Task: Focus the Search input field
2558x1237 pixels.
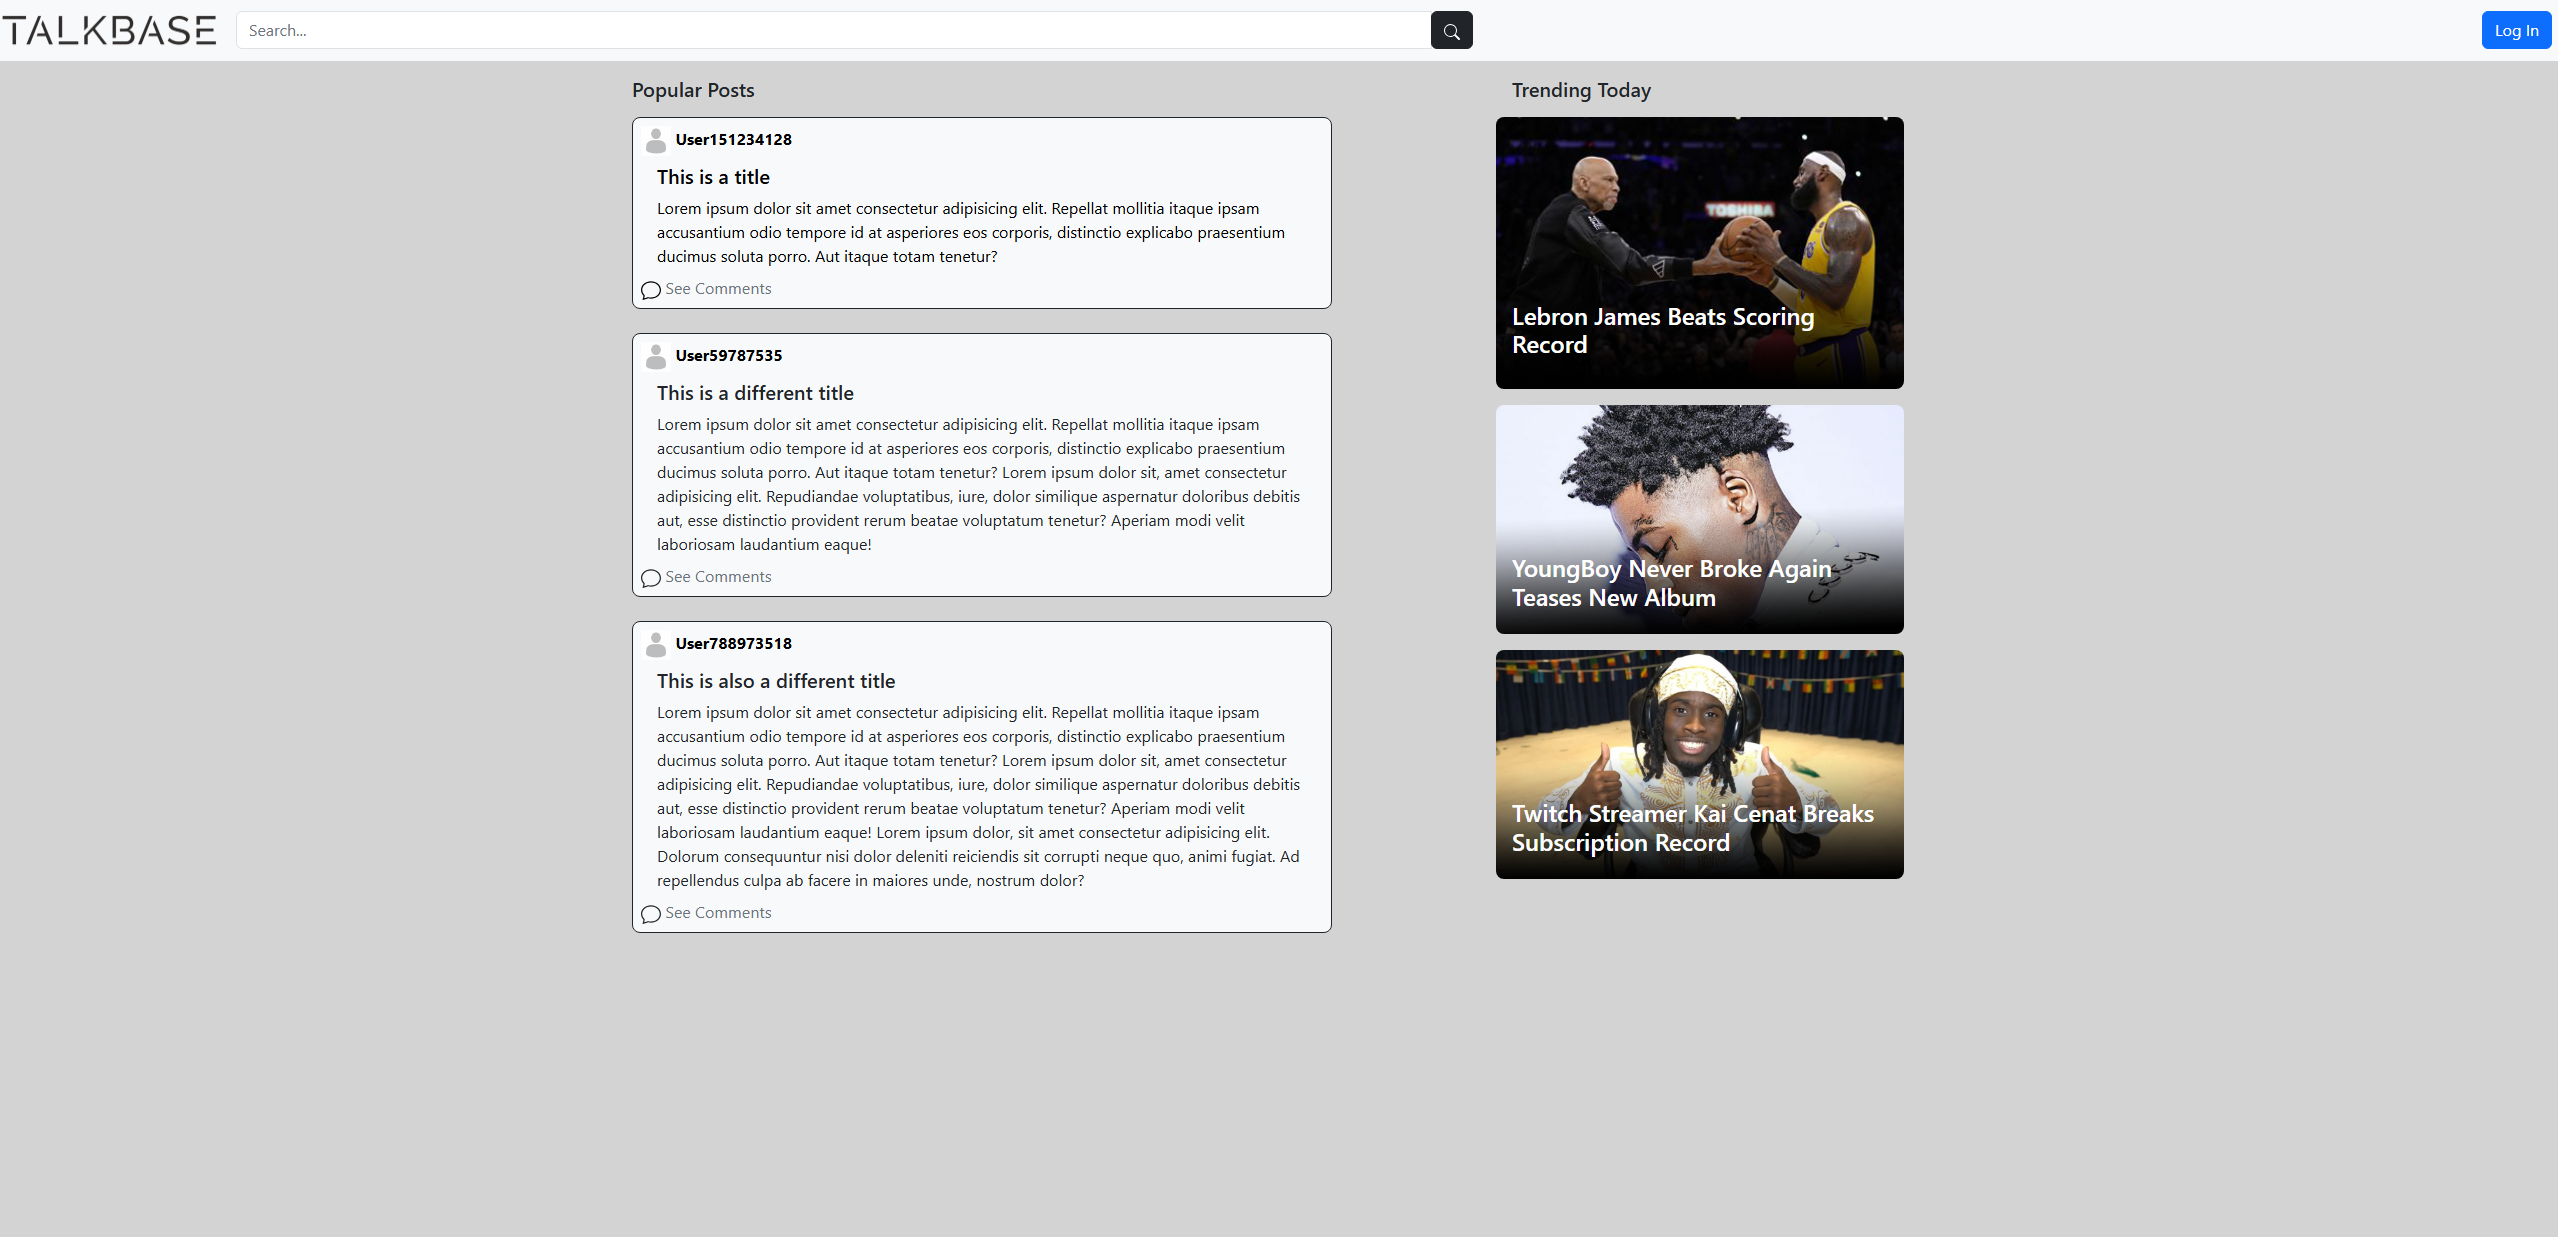Action: [833, 30]
